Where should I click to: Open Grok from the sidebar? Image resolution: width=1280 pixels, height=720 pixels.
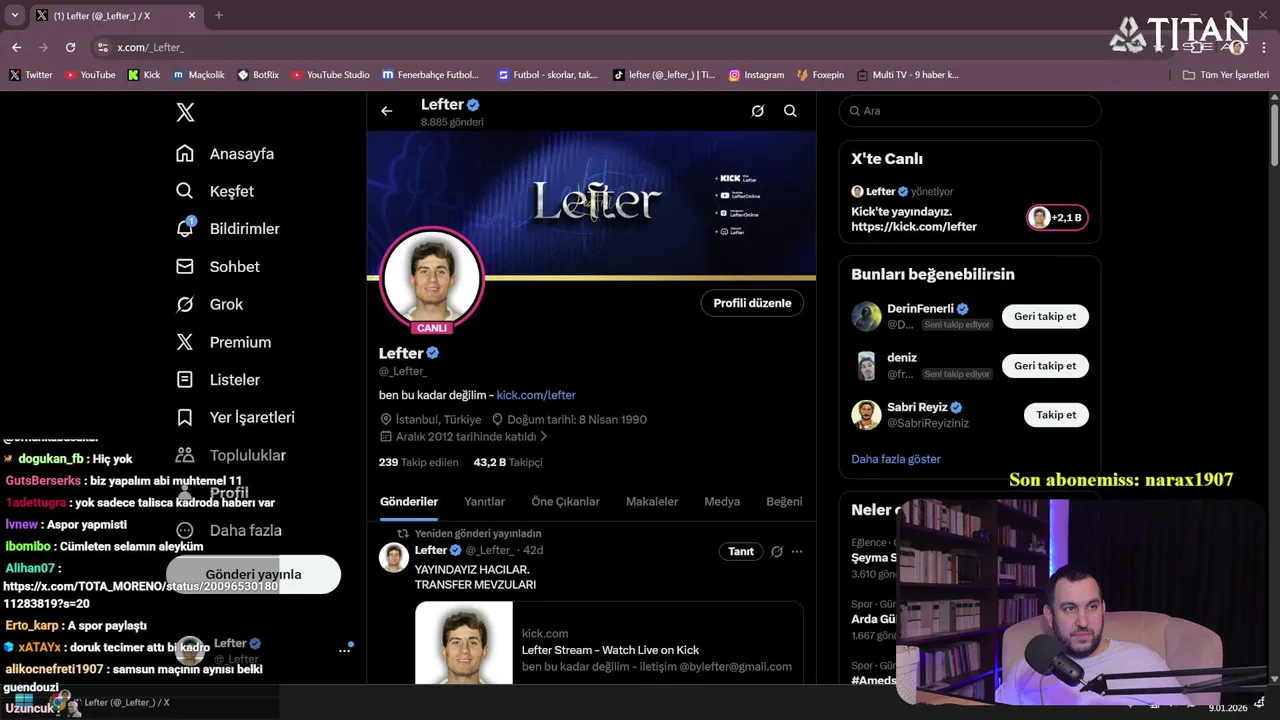pos(210,304)
